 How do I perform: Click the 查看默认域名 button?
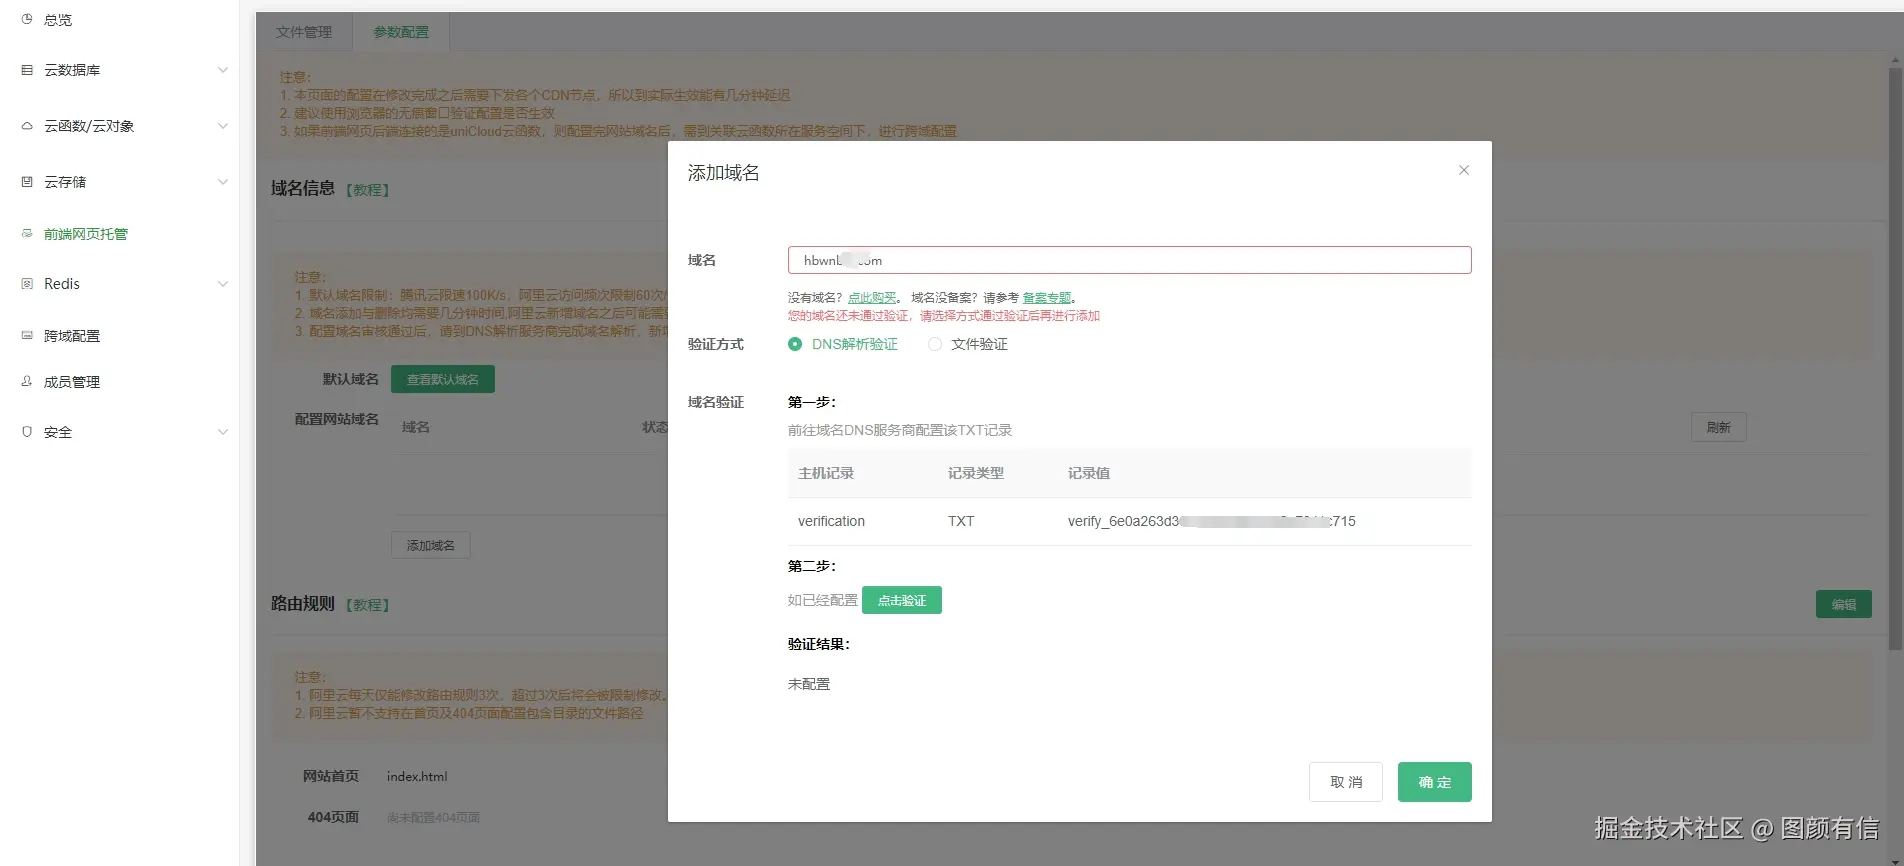443,379
